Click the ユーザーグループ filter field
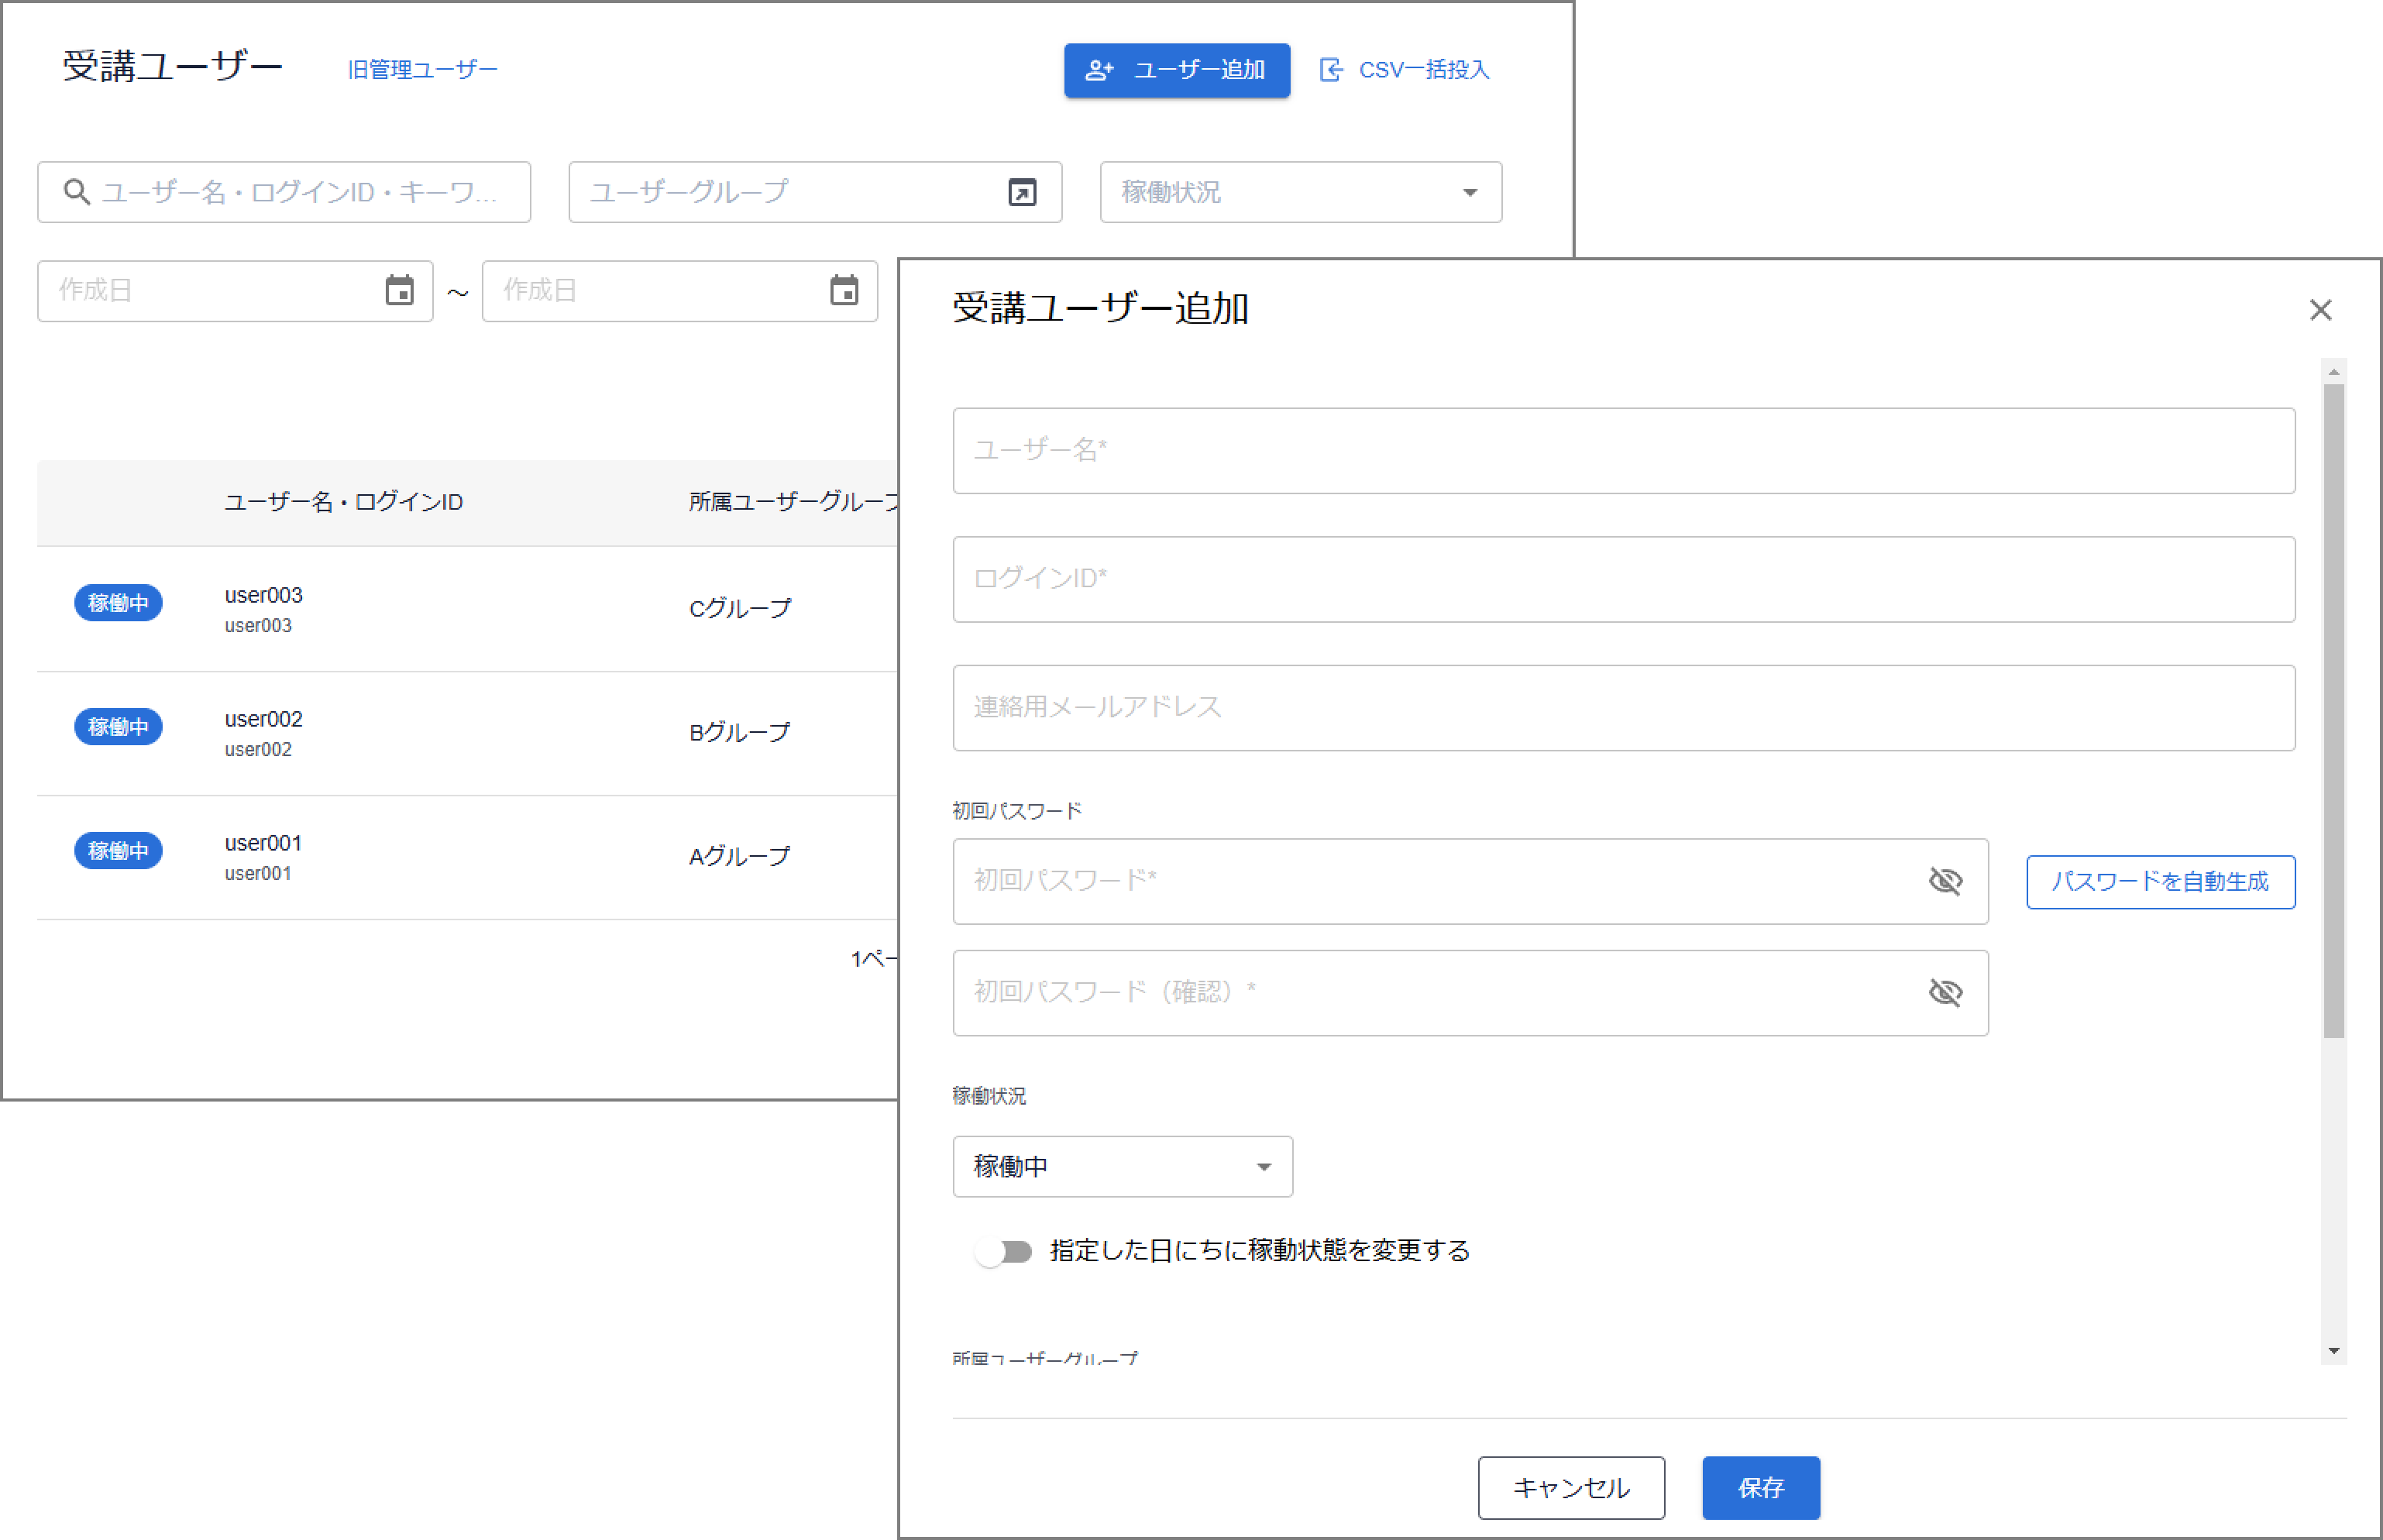Image resolution: width=2383 pixels, height=1540 pixels. 815,192
